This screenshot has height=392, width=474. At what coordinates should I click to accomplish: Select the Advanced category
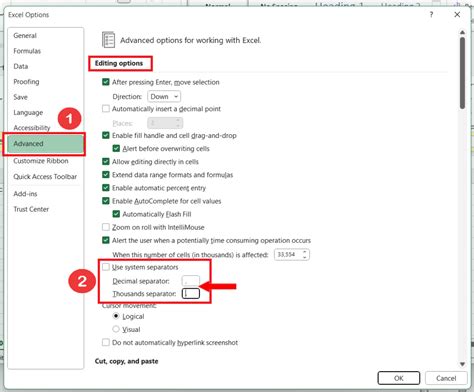45,144
